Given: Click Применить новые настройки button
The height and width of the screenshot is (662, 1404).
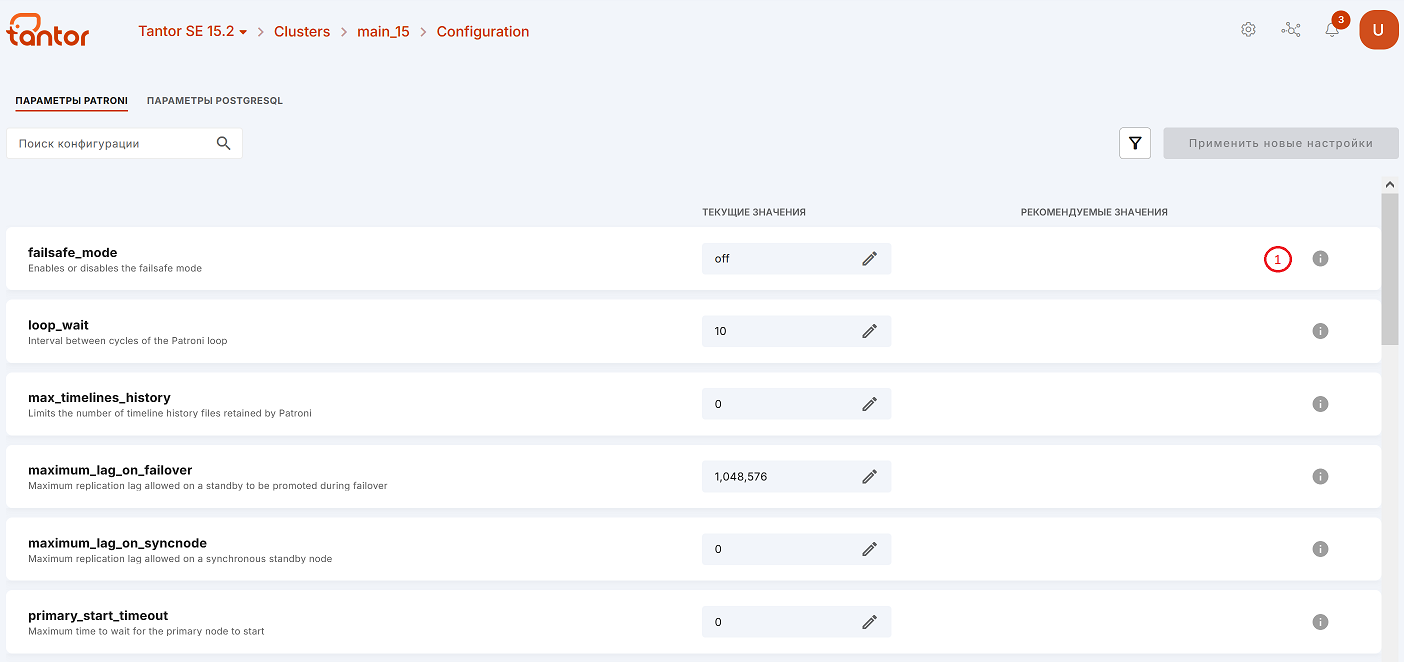Looking at the screenshot, I should click(x=1281, y=143).
